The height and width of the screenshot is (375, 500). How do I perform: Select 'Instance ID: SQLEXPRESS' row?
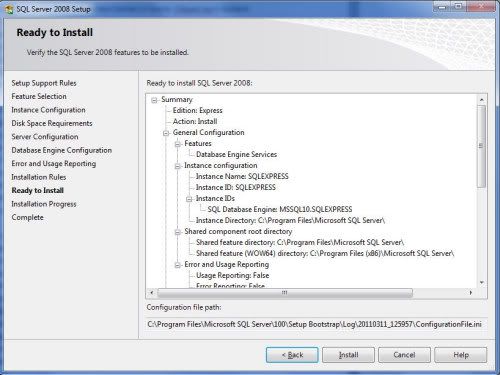click(236, 187)
